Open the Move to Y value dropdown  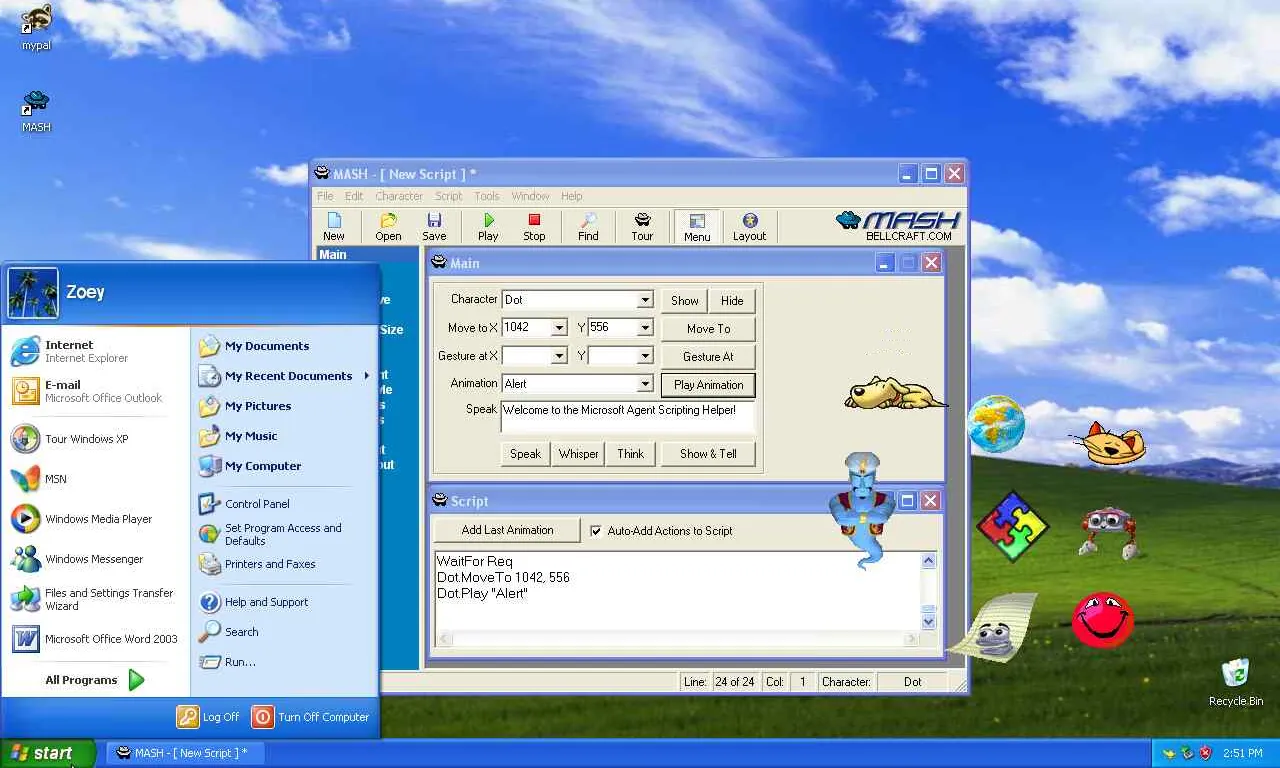645,328
